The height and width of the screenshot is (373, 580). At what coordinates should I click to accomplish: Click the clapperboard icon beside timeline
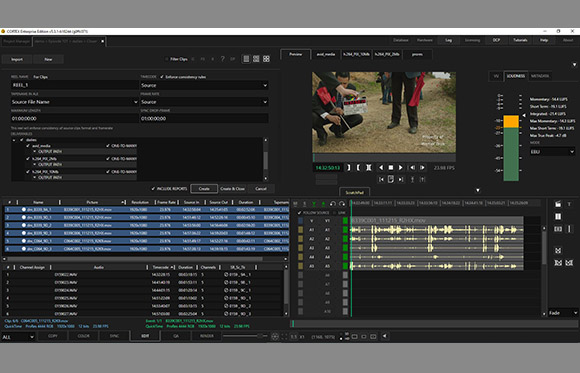[558, 204]
